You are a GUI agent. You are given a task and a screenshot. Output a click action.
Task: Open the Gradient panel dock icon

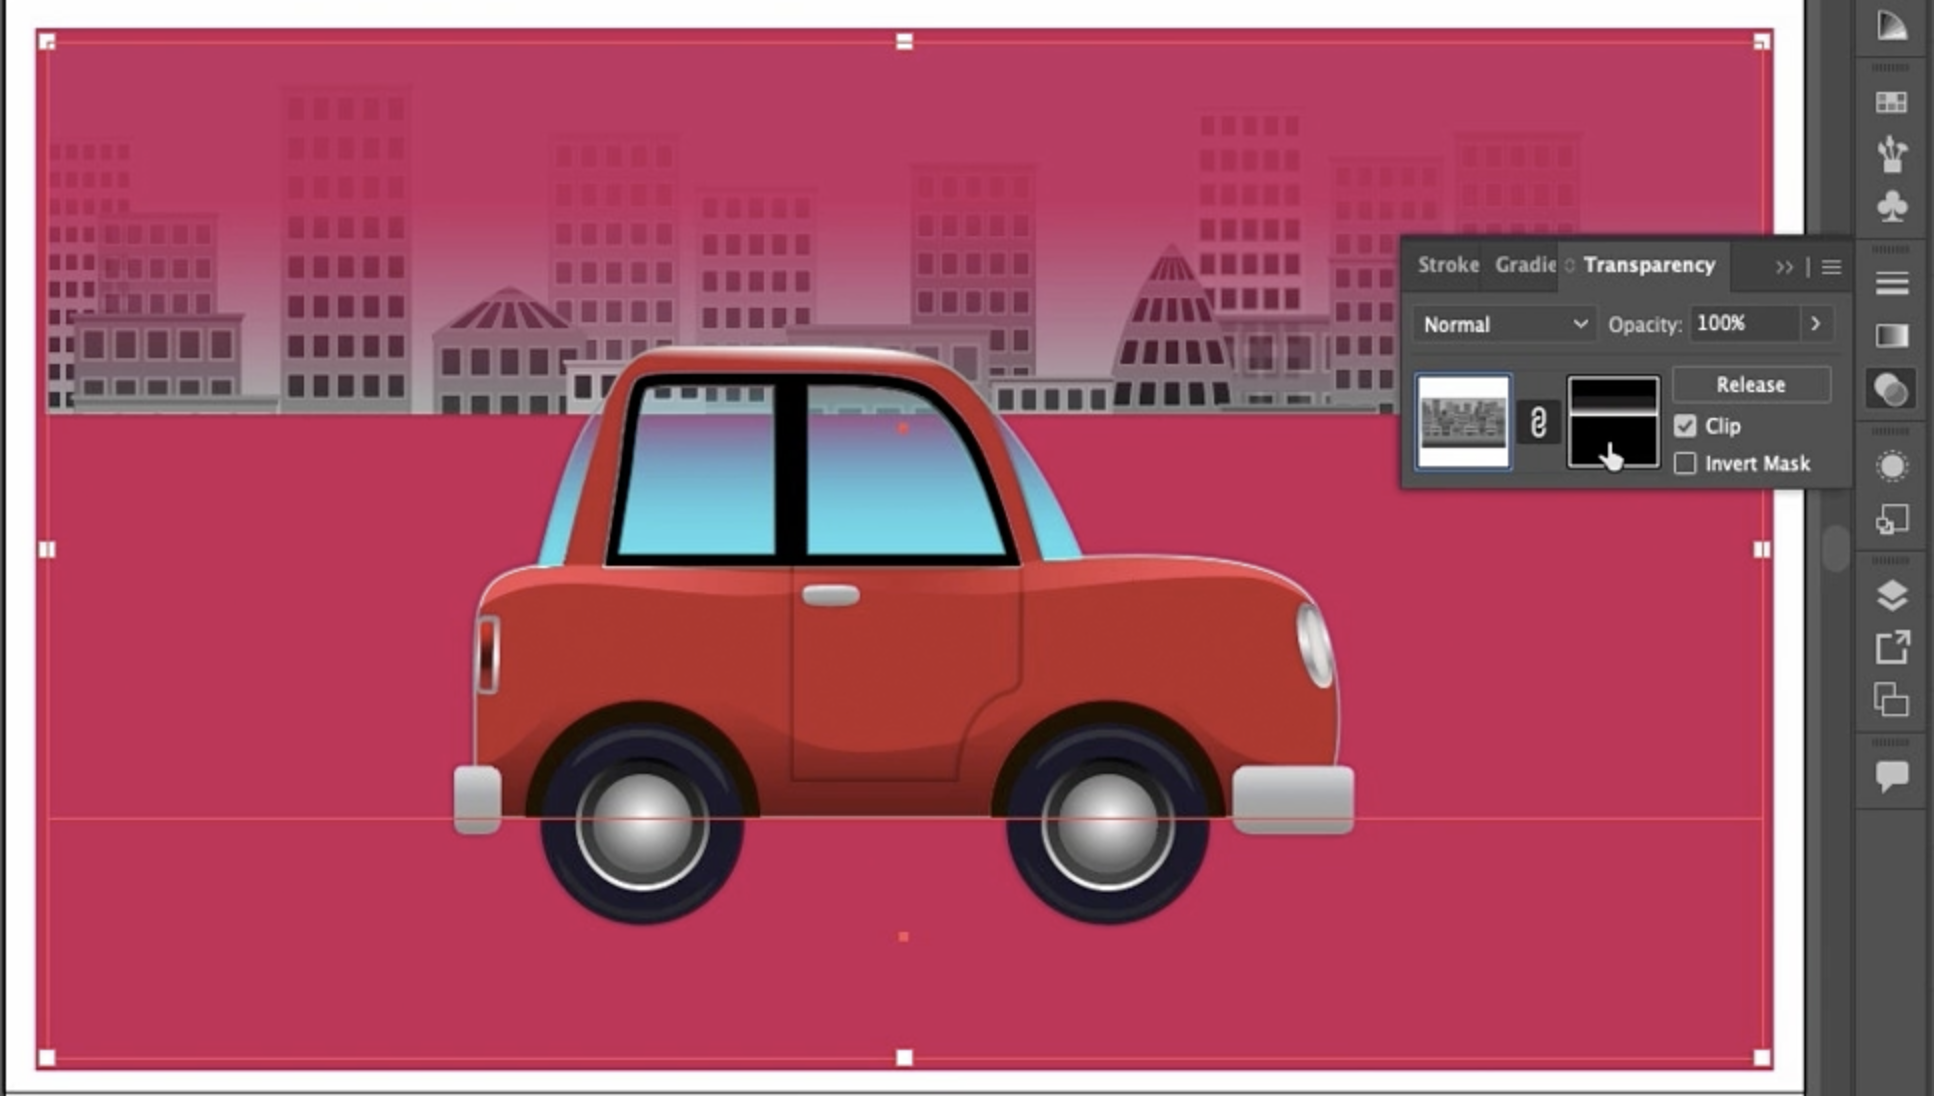pyautogui.click(x=1890, y=336)
